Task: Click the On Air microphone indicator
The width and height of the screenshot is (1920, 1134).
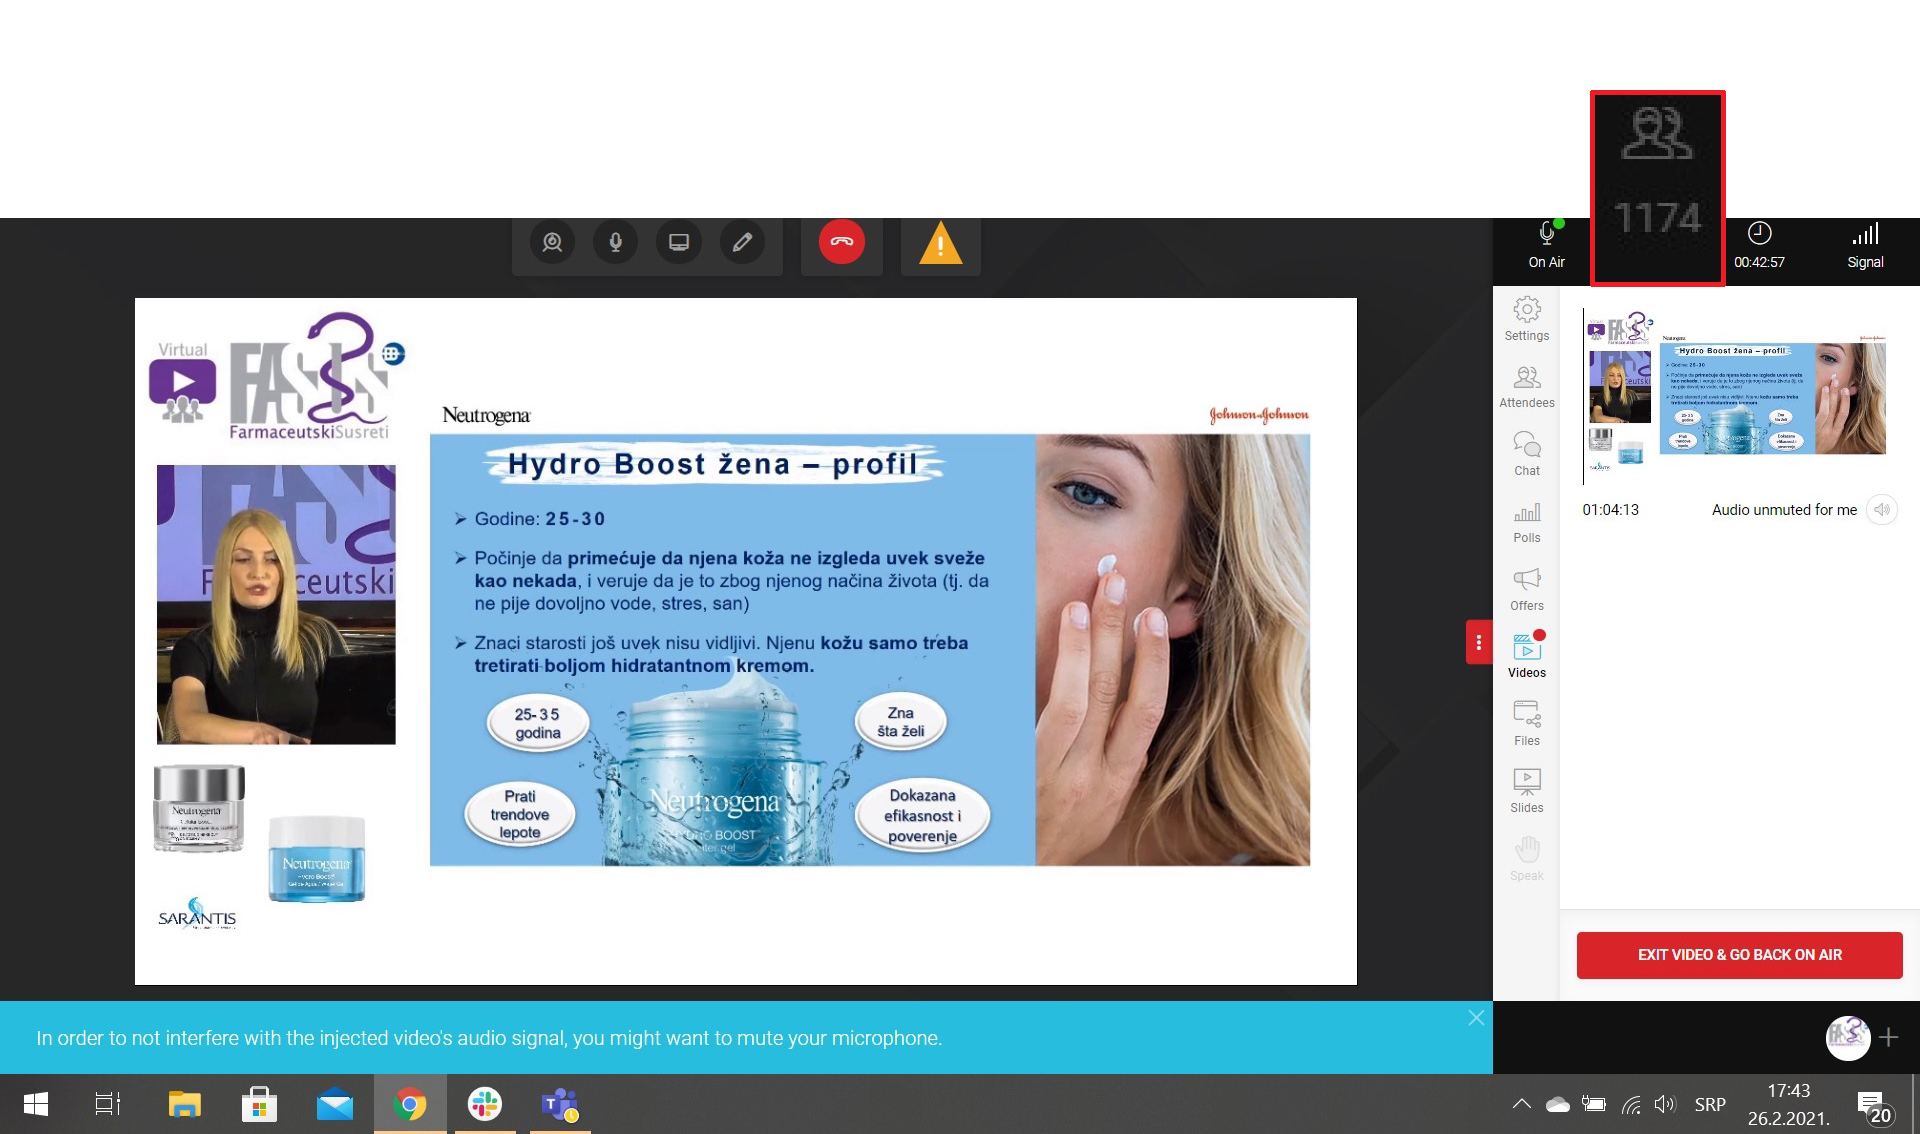Action: click(x=1546, y=246)
